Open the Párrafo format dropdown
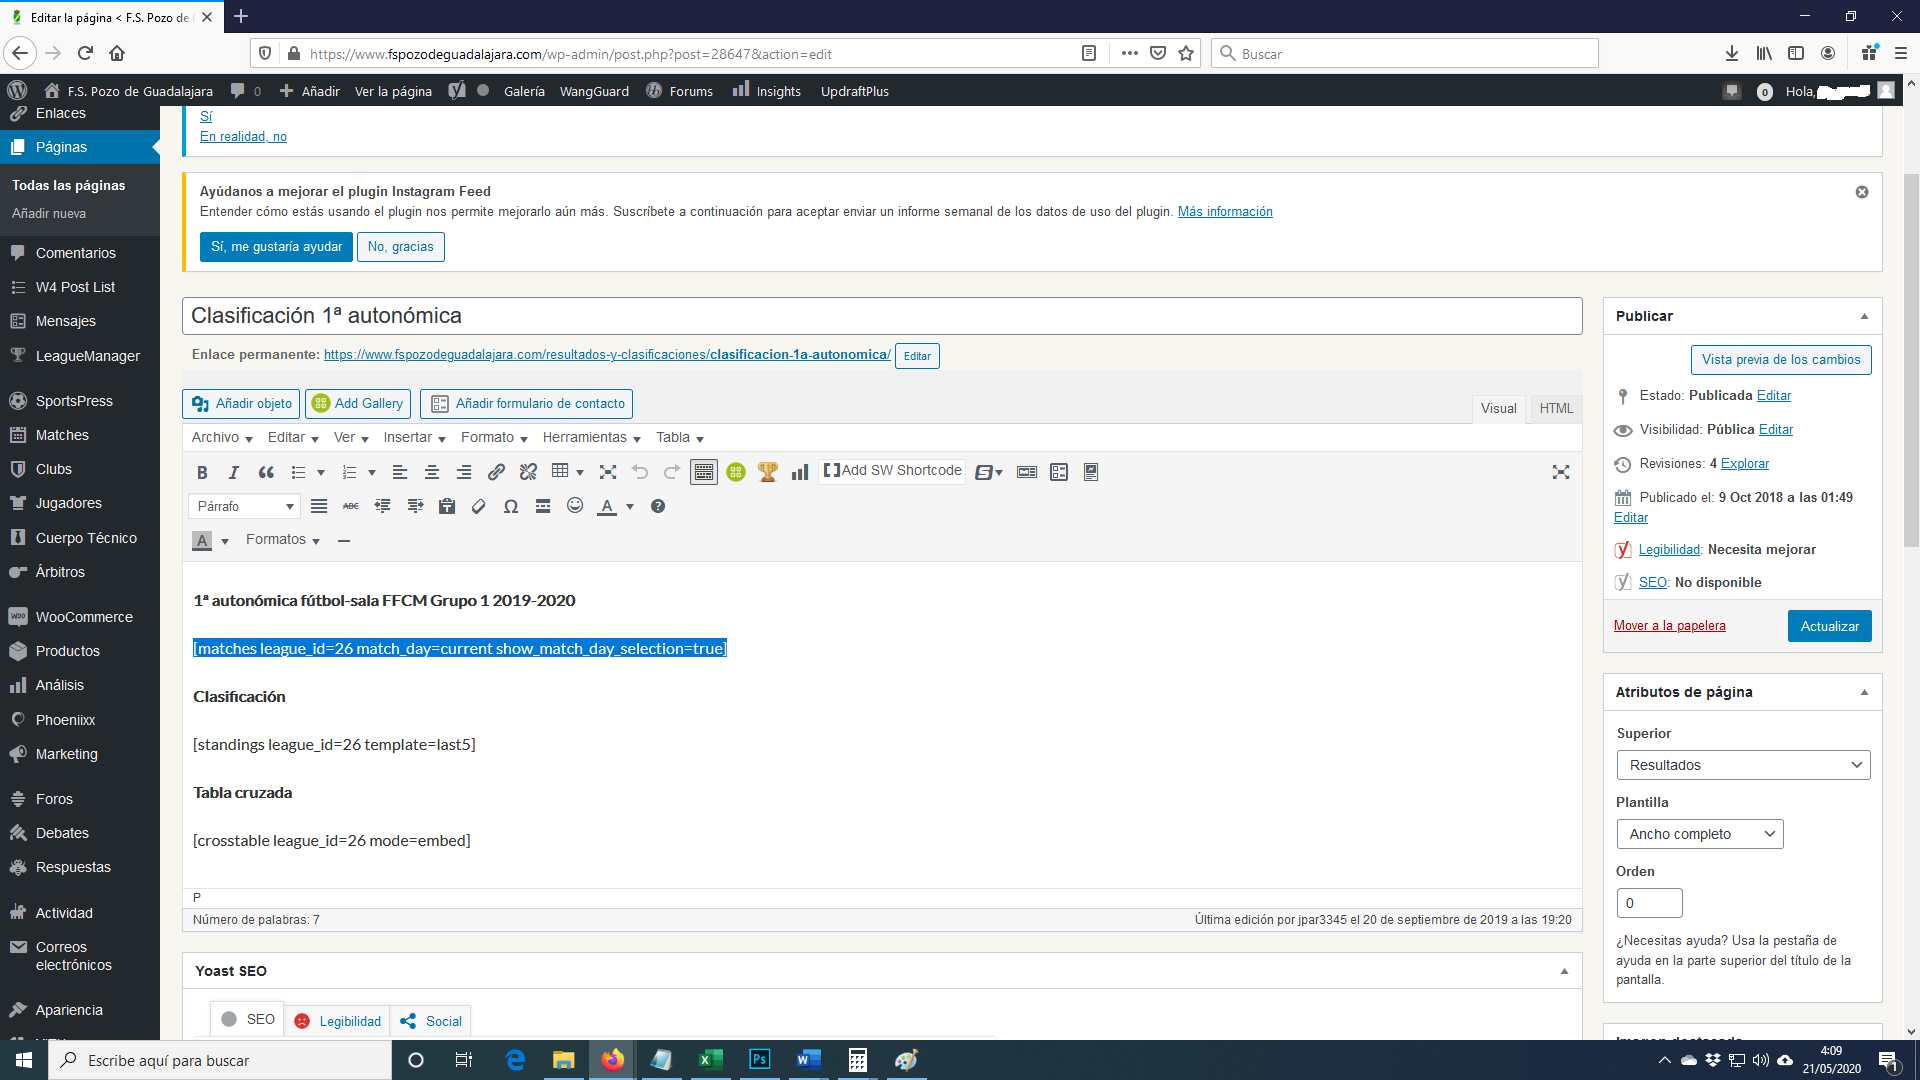The height and width of the screenshot is (1080, 1920). [244, 506]
